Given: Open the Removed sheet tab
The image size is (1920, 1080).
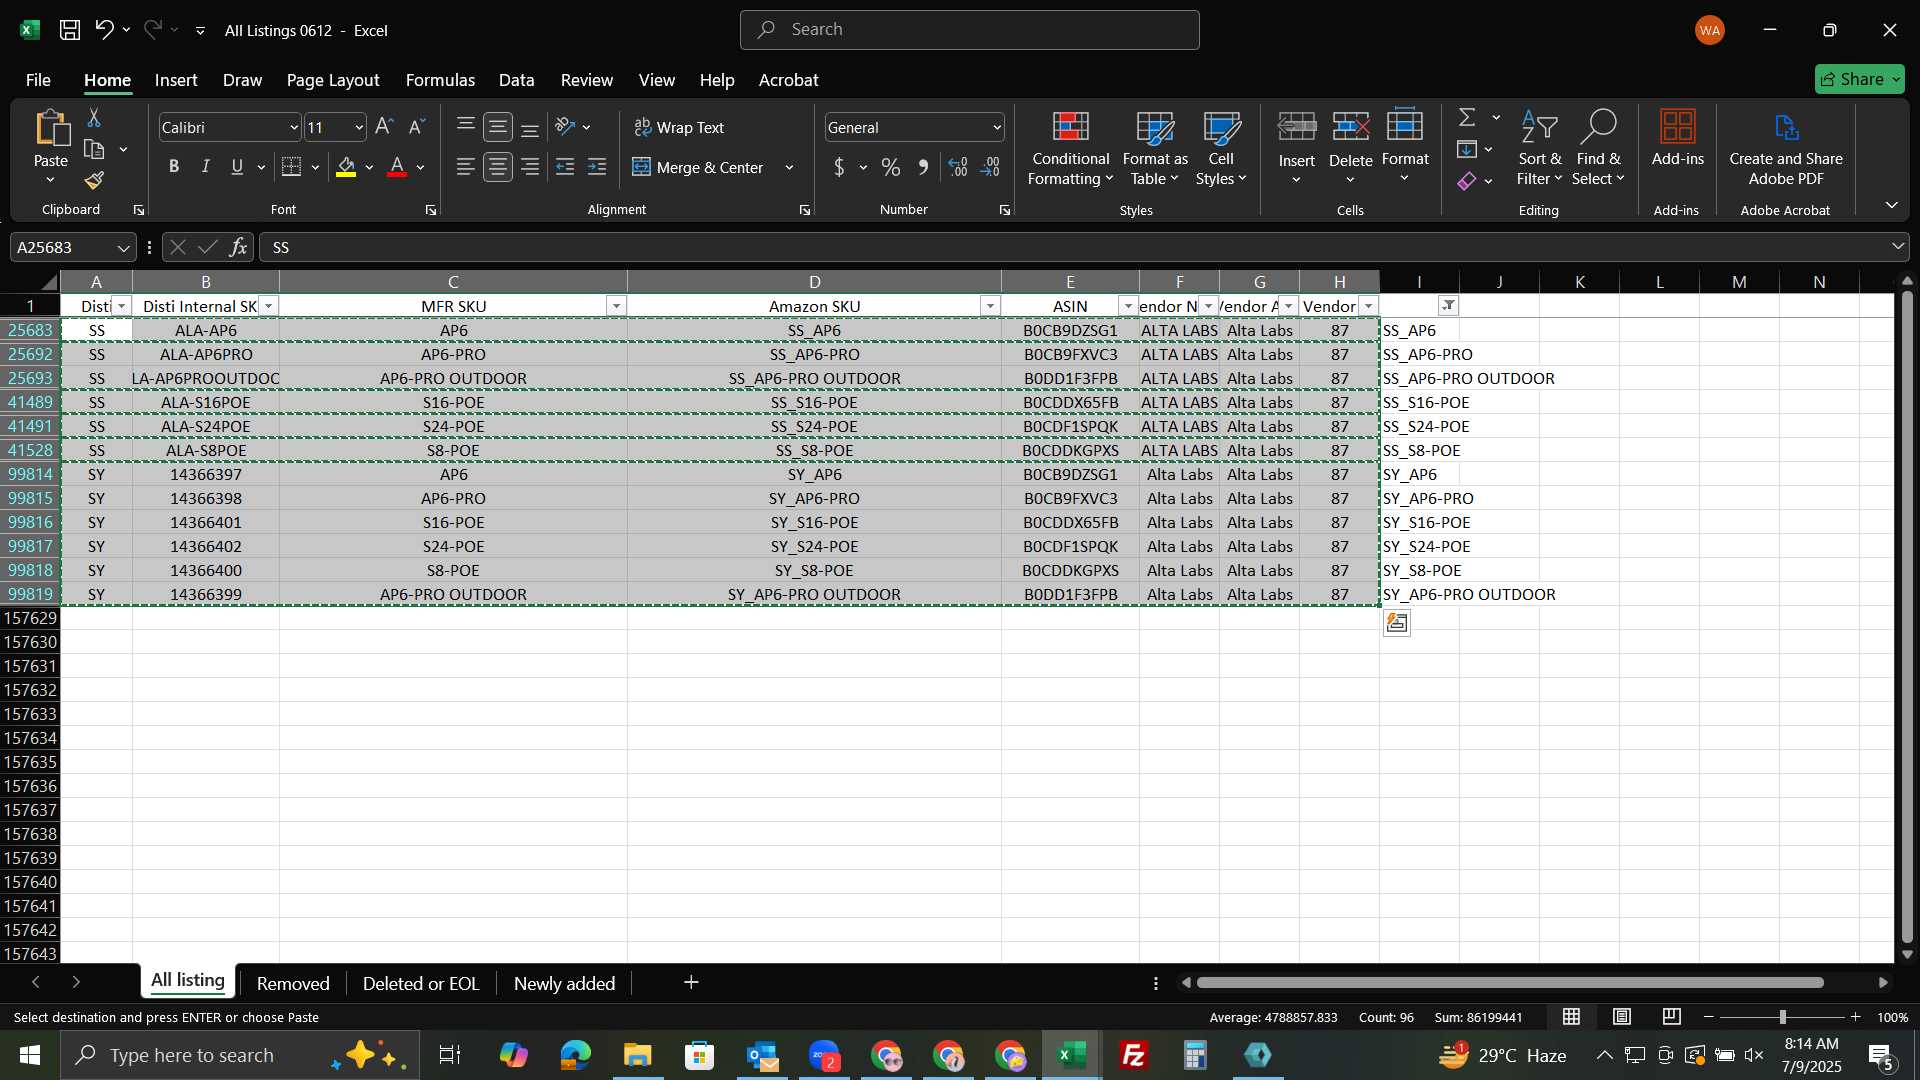Looking at the screenshot, I should tap(293, 983).
